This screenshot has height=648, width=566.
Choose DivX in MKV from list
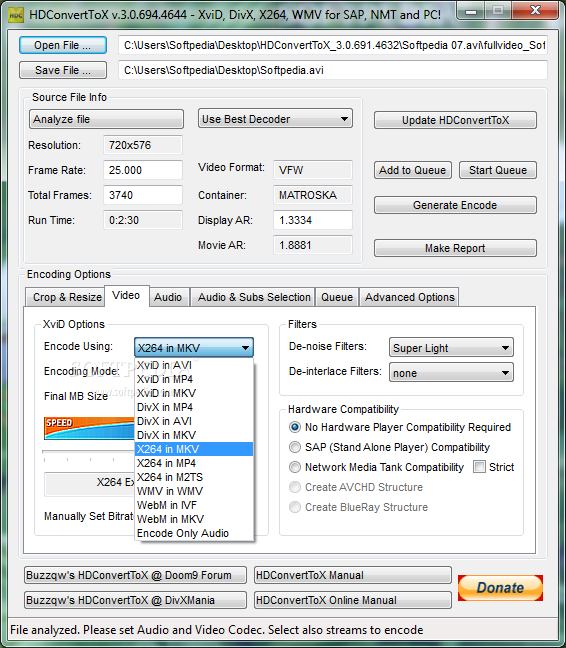(x=194, y=435)
